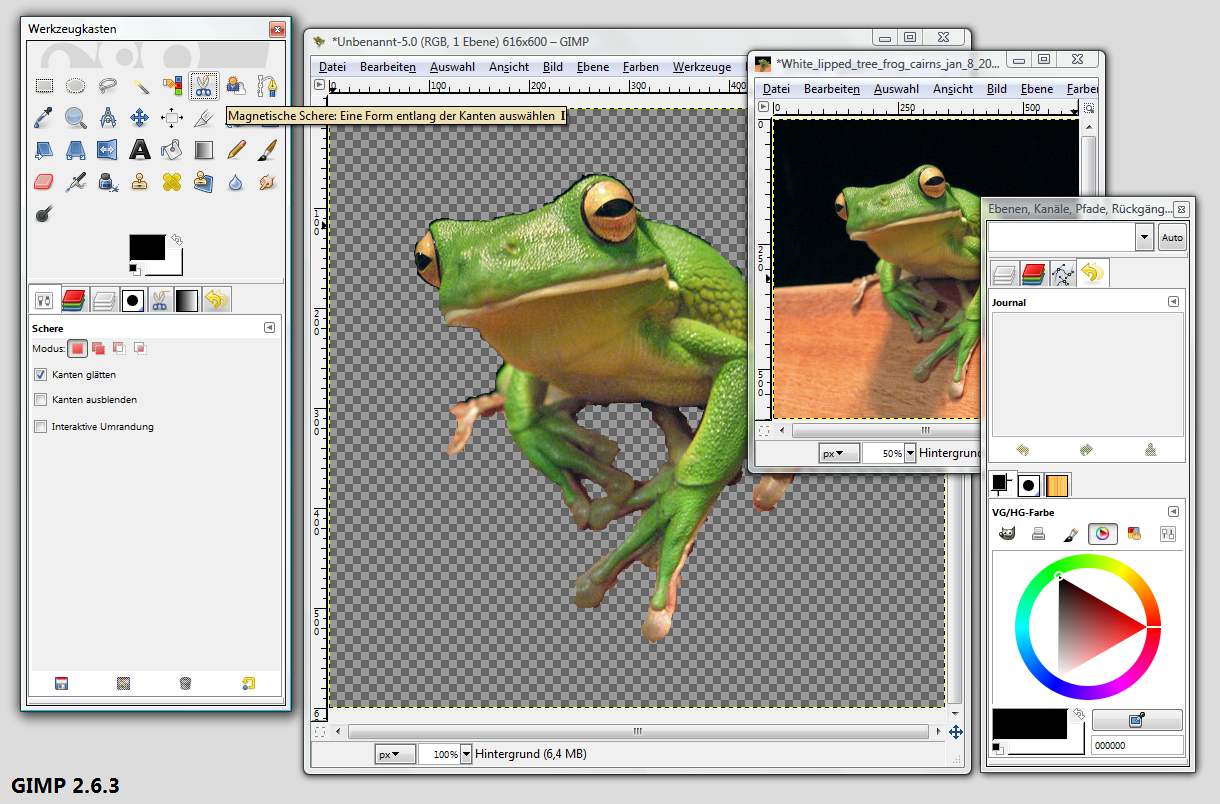Open the Werkzeuge menu
The width and height of the screenshot is (1220, 804).
pyautogui.click(x=701, y=67)
